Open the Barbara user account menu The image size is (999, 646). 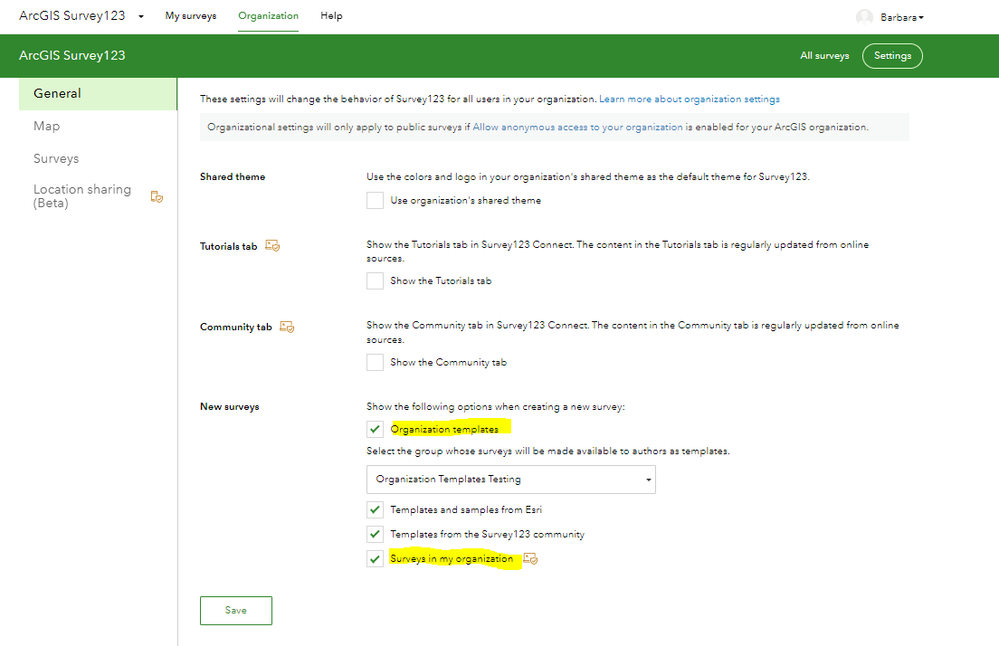(x=902, y=17)
